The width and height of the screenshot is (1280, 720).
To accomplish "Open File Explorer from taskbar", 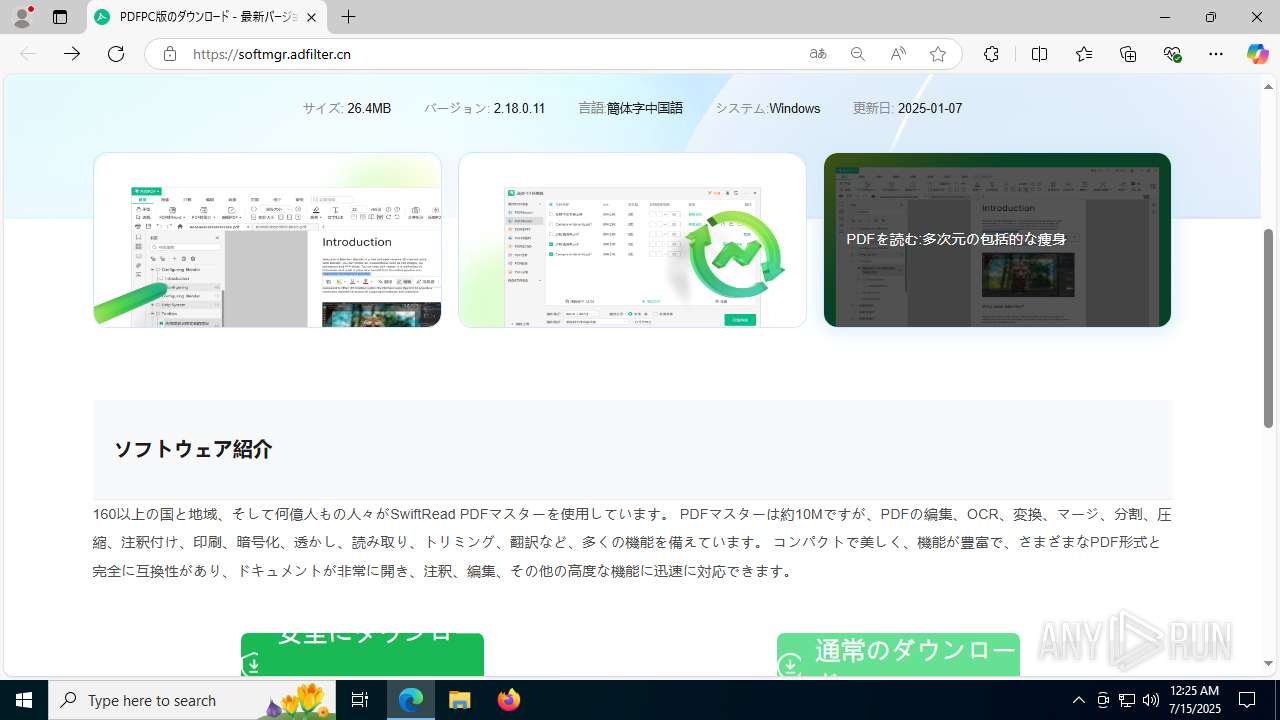I will pos(459,700).
